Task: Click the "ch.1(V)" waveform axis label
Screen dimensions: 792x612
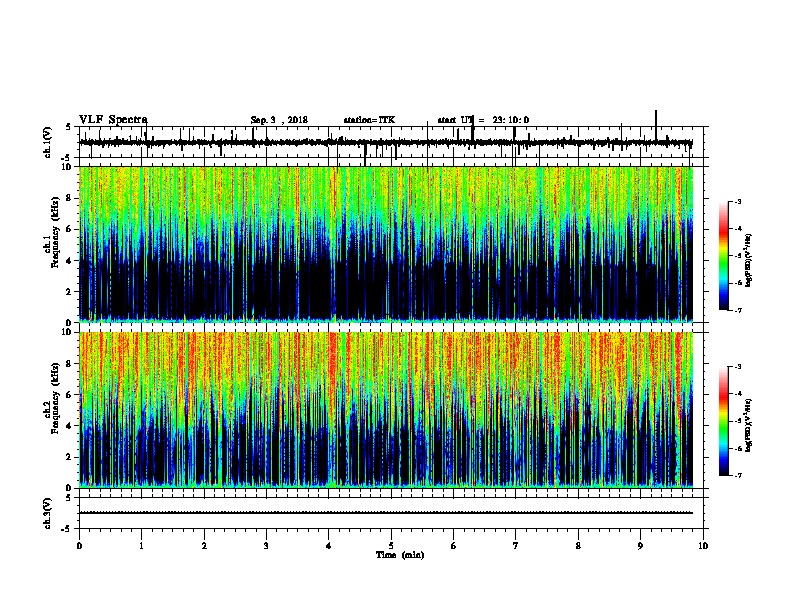Action: [47, 142]
